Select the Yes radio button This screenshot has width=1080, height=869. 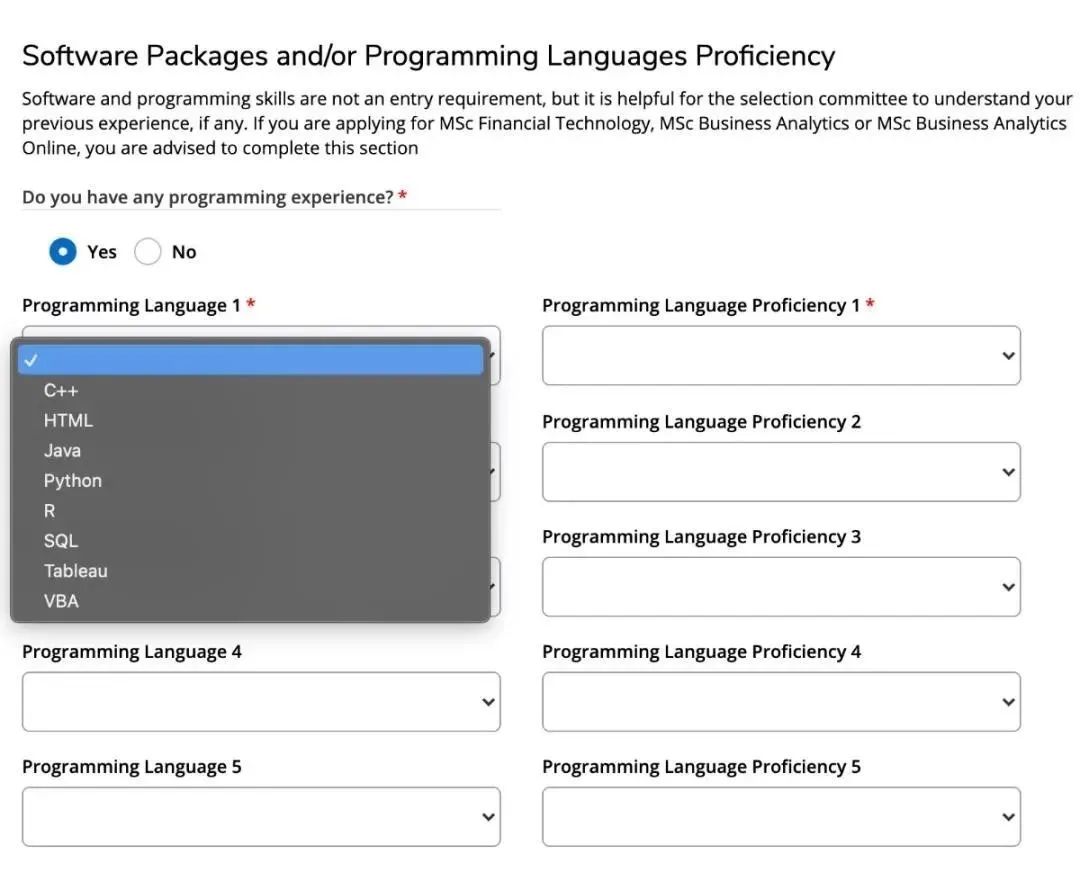point(63,251)
